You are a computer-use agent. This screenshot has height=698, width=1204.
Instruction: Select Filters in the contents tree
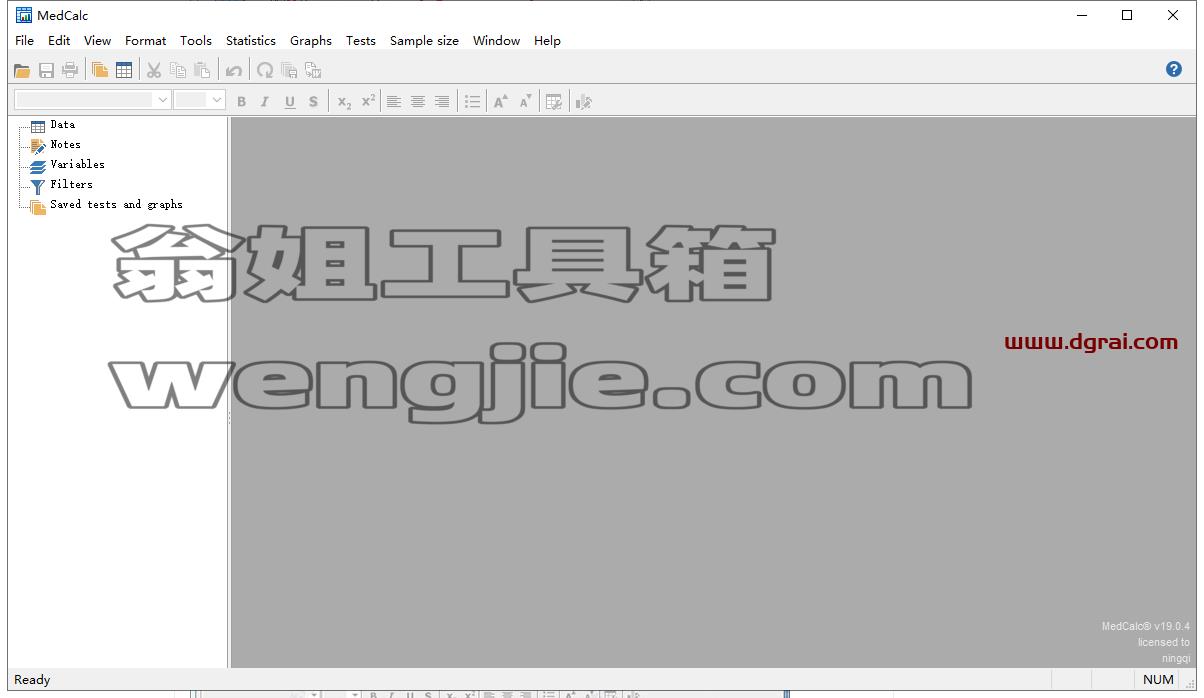point(72,185)
